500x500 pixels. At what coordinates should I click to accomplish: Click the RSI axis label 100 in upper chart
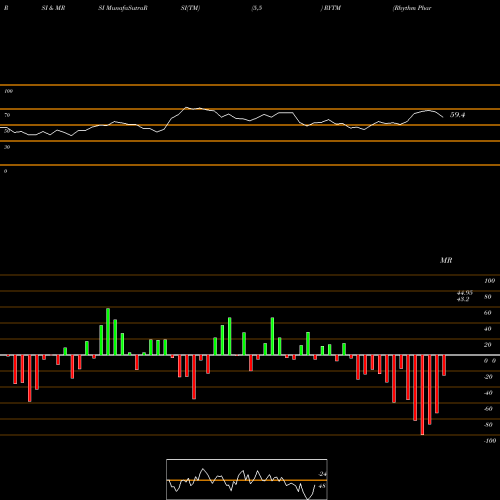tap(8, 91)
